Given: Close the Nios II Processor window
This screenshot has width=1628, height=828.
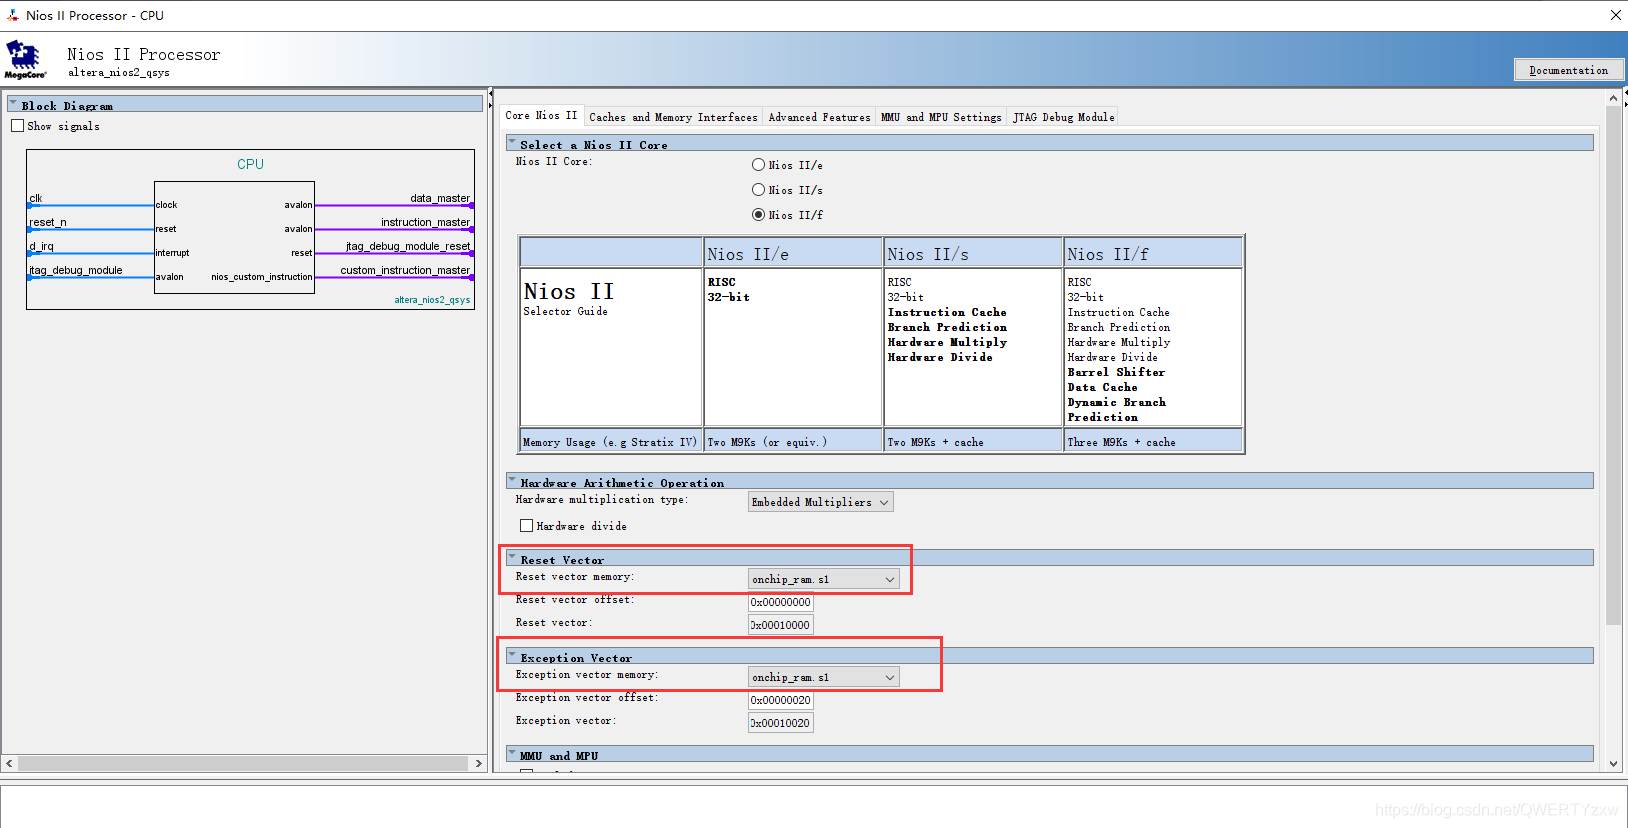Looking at the screenshot, I should pyautogui.click(x=1615, y=15).
